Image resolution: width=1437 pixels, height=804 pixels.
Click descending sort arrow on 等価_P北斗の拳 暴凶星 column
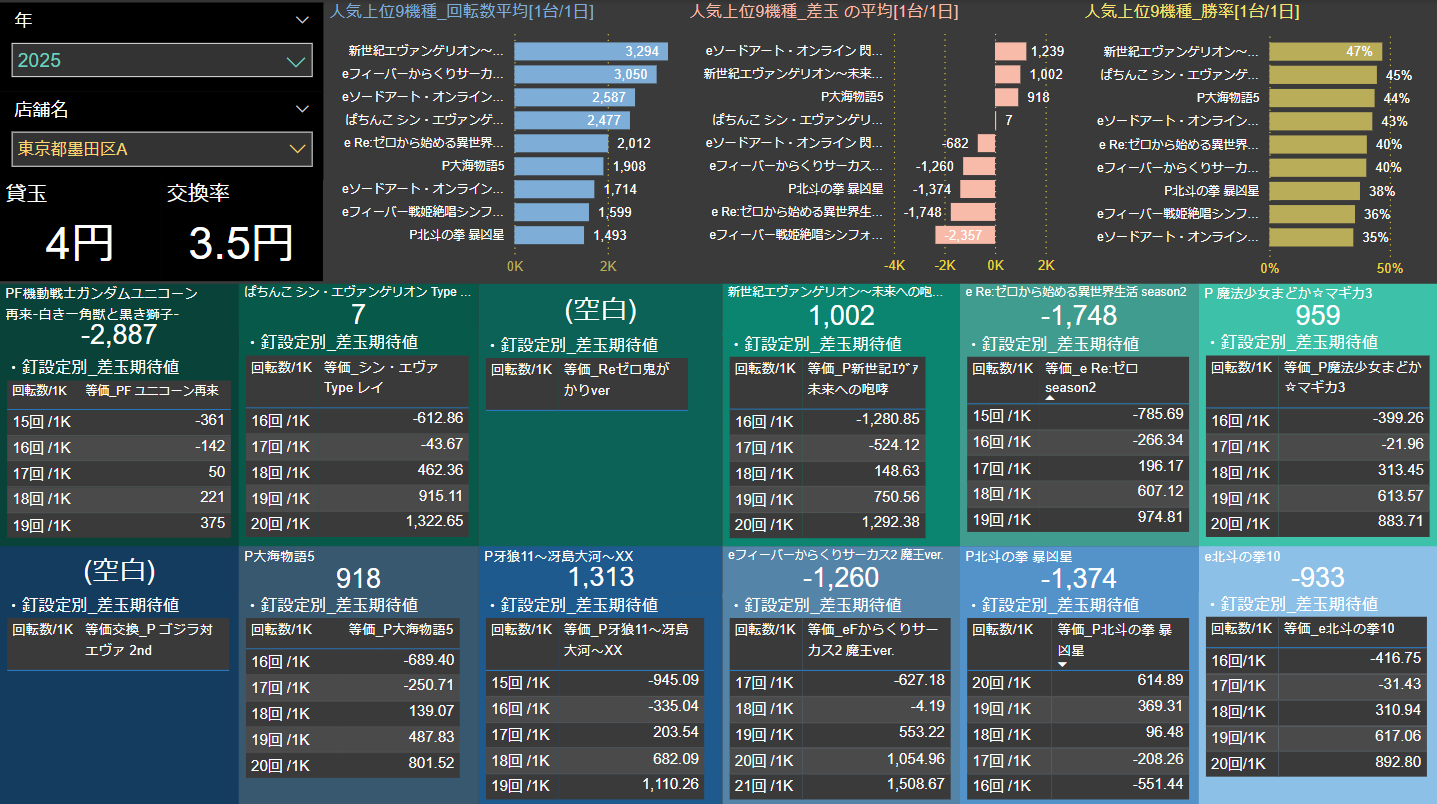[x=1062, y=664]
